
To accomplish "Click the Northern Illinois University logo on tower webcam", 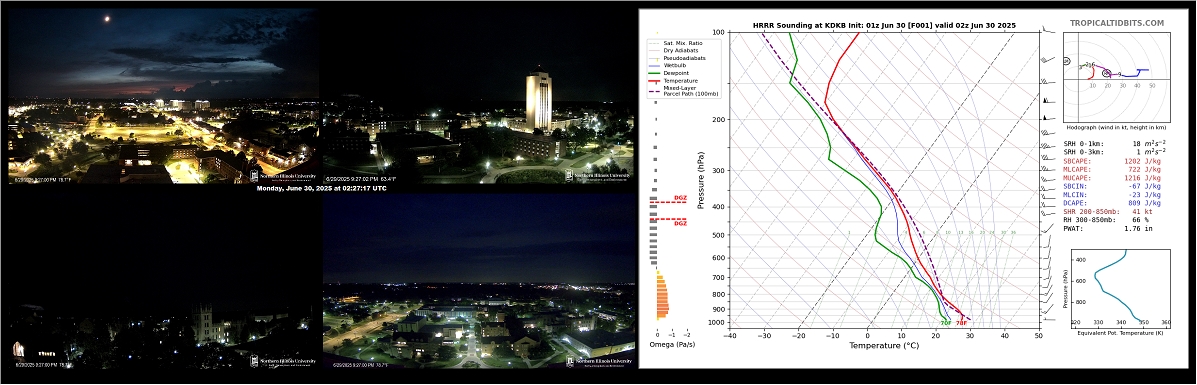I will click(598, 175).
